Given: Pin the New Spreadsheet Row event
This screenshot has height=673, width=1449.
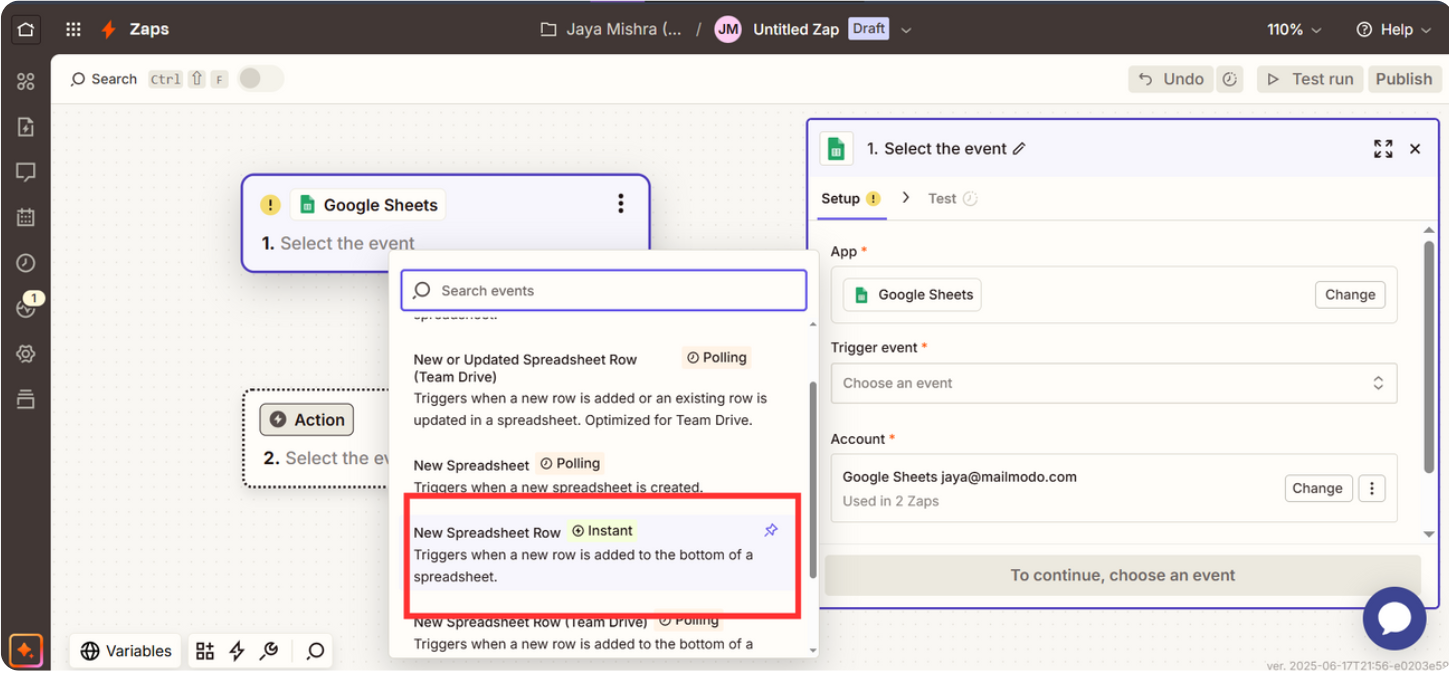Looking at the screenshot, I should (770, 530).
